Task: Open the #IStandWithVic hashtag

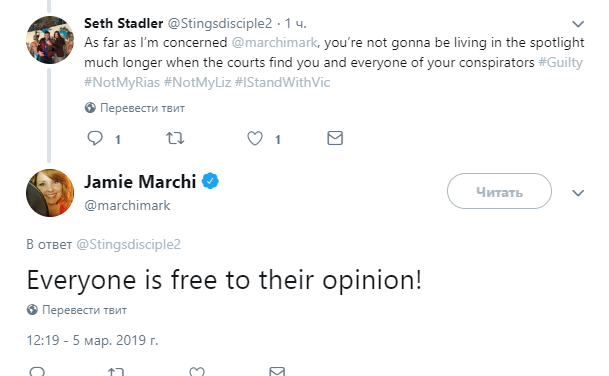Action: pyautogui.click(x=282, y=82)
